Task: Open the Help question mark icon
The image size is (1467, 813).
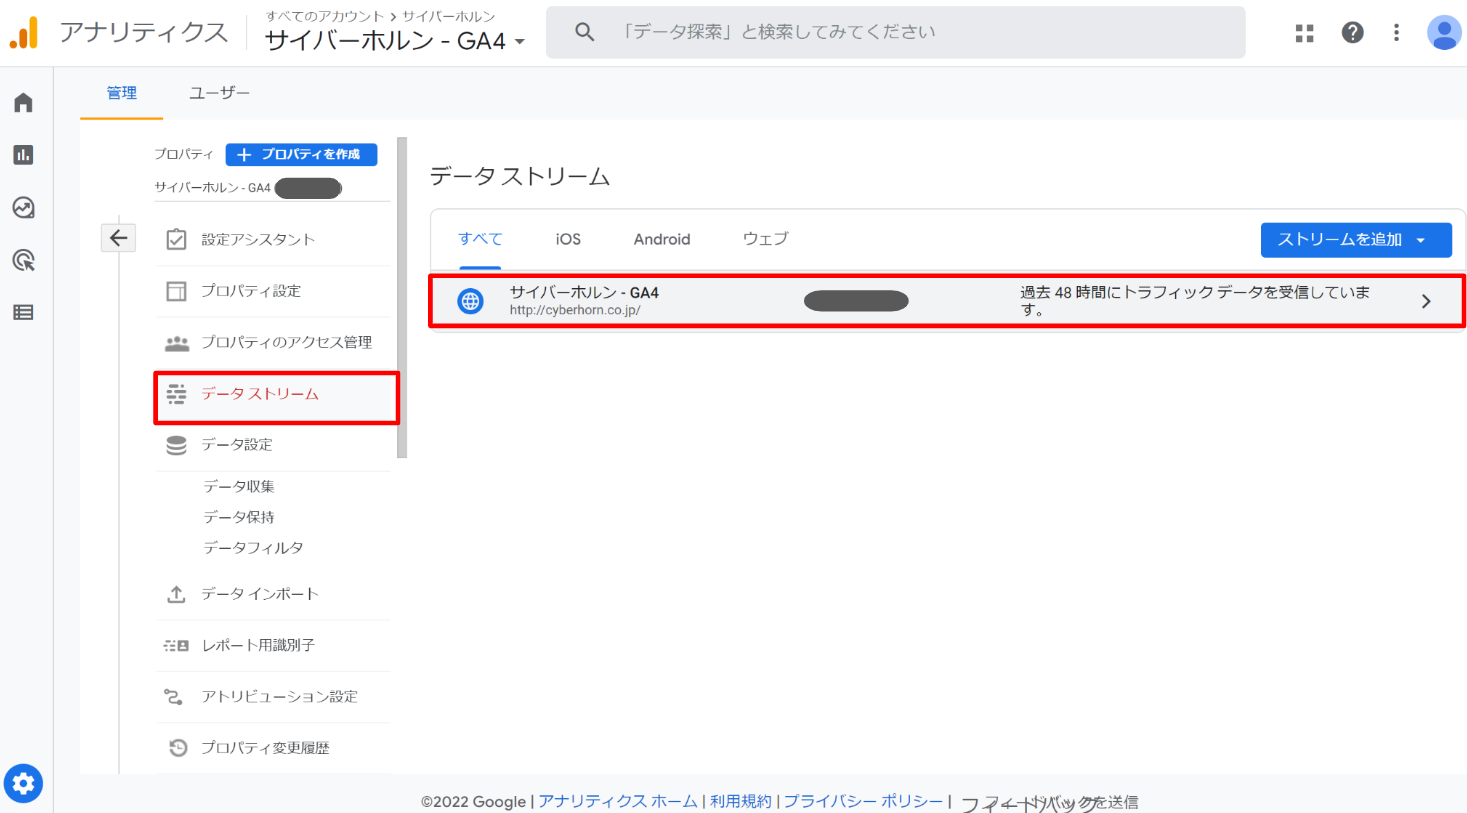Action: pos(1352,32)
